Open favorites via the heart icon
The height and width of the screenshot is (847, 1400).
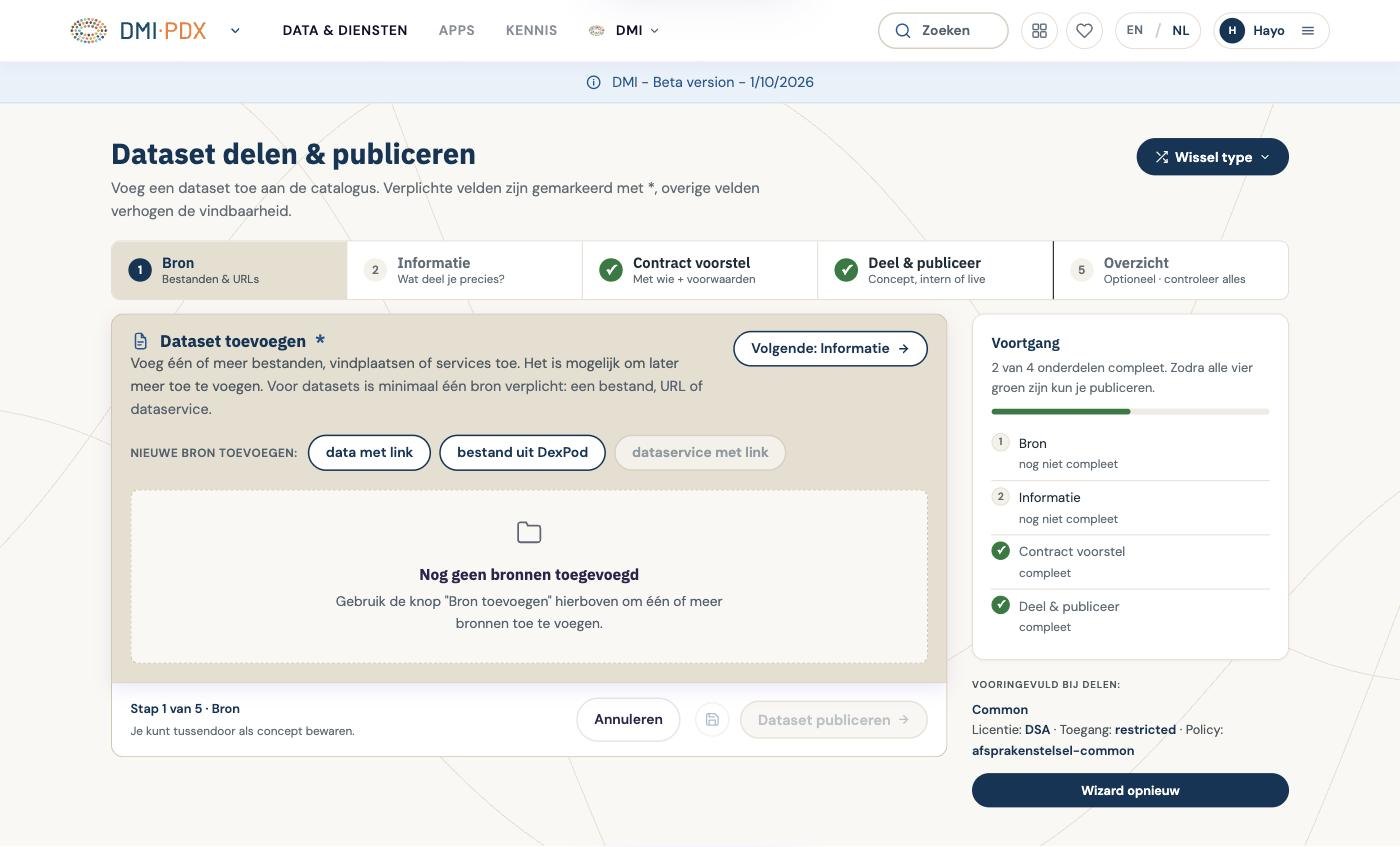[x=1084, y=30]
